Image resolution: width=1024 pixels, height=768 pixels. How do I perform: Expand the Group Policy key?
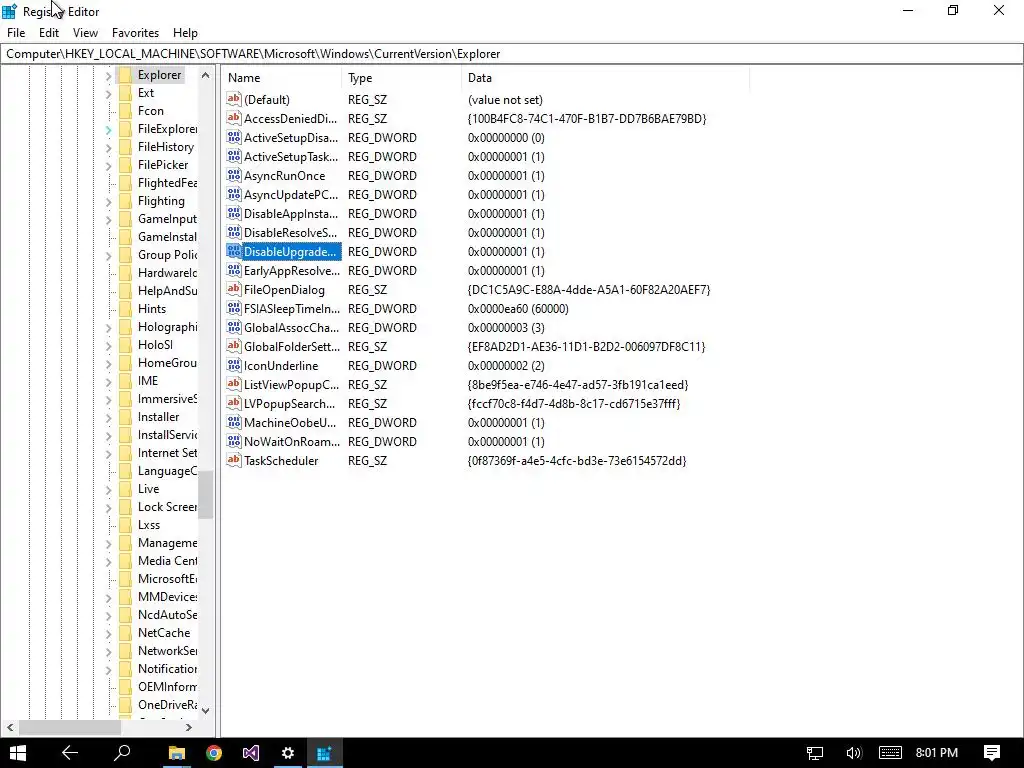pos(108,256)
